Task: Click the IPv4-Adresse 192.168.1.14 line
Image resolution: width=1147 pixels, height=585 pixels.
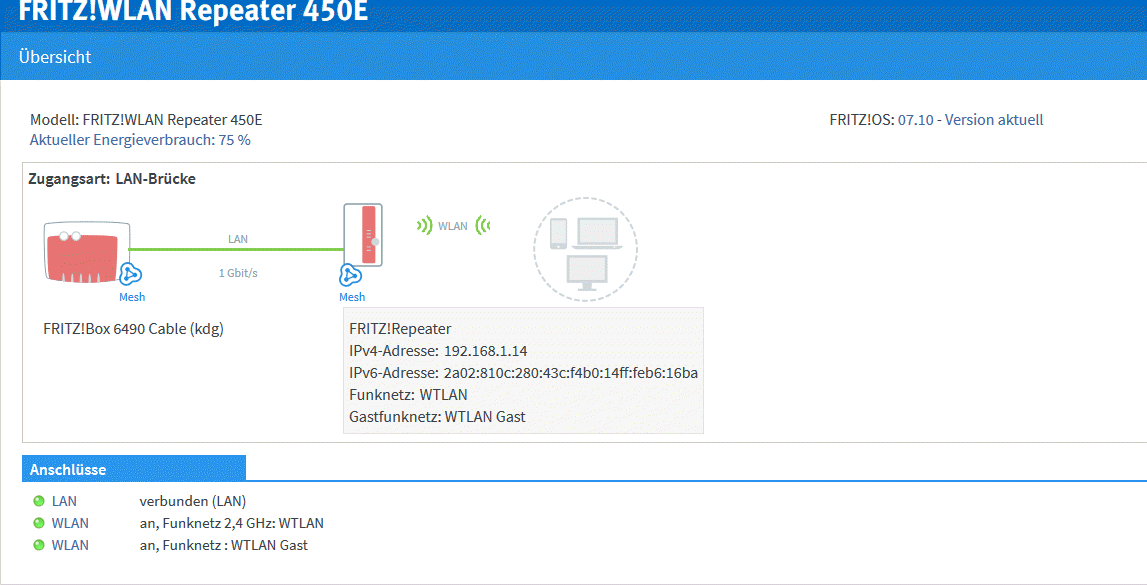Action: [x=438, y=351]
